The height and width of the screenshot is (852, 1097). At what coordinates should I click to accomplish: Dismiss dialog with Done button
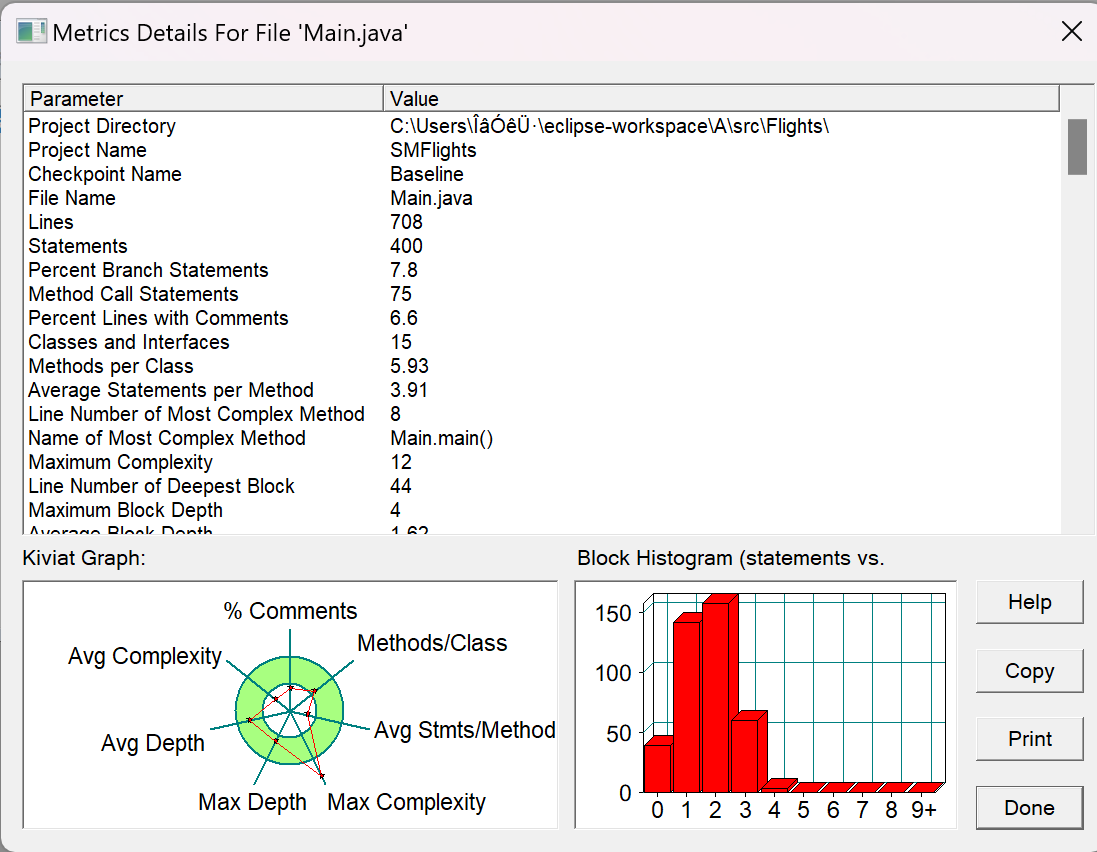(1029, 807)
